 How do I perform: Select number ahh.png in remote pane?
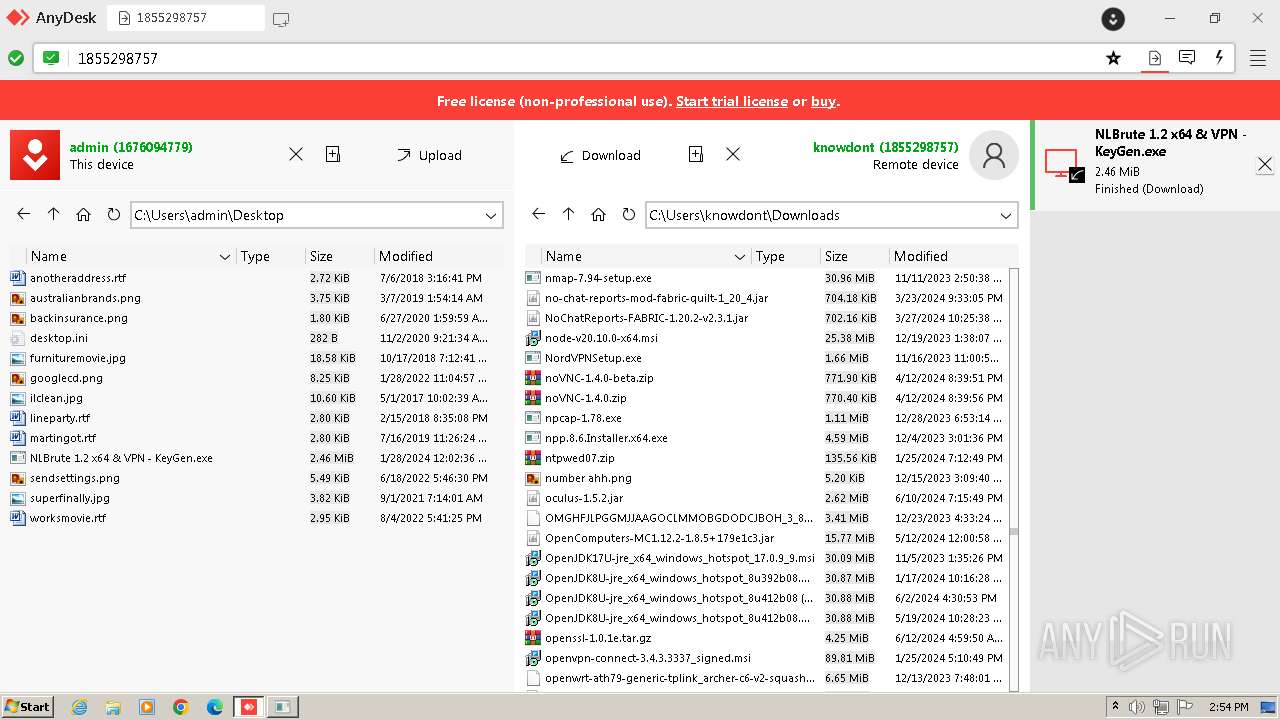588,478
